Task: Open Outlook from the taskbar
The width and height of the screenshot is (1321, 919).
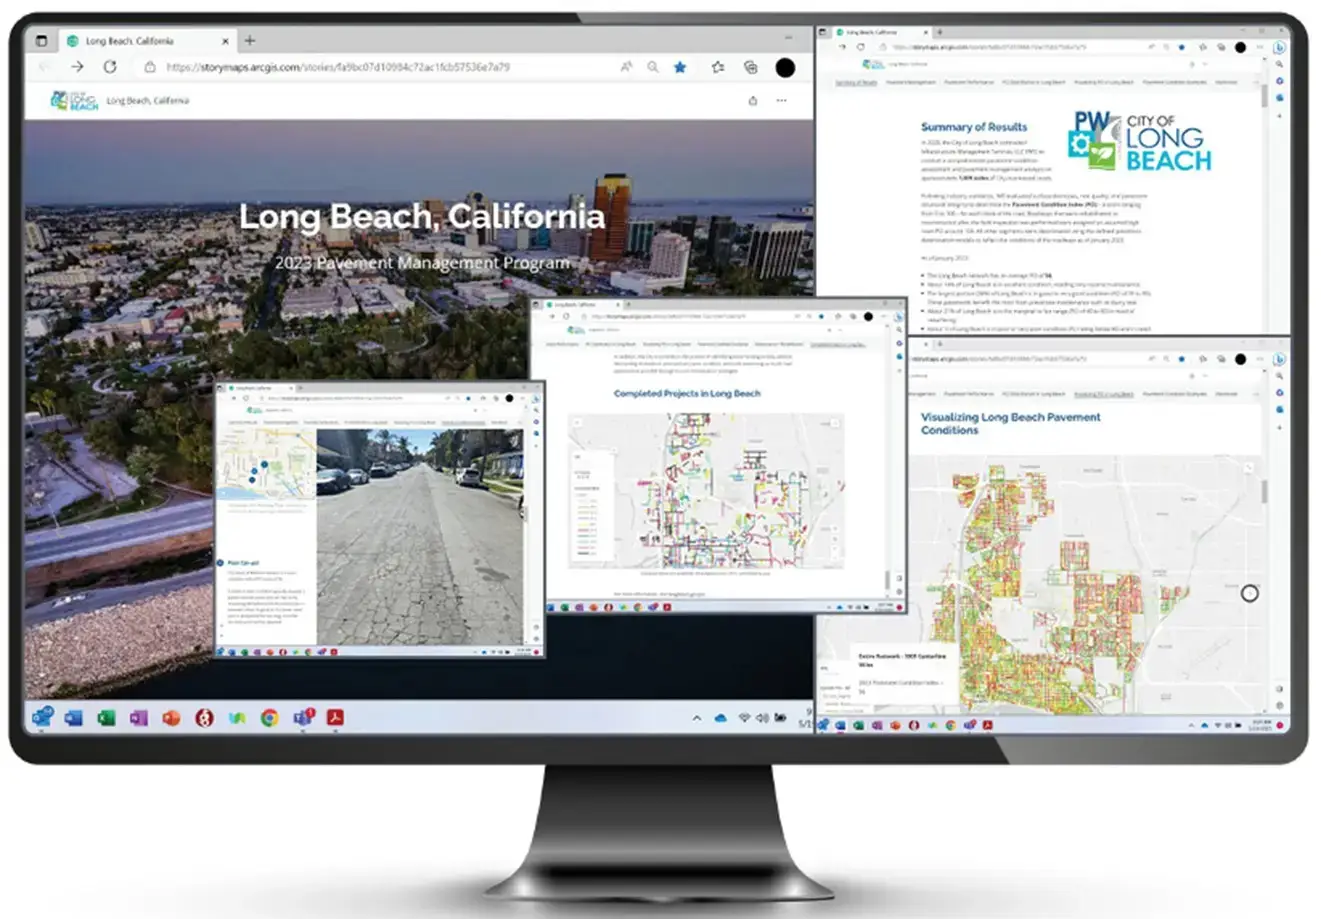Action: point(42,717)
